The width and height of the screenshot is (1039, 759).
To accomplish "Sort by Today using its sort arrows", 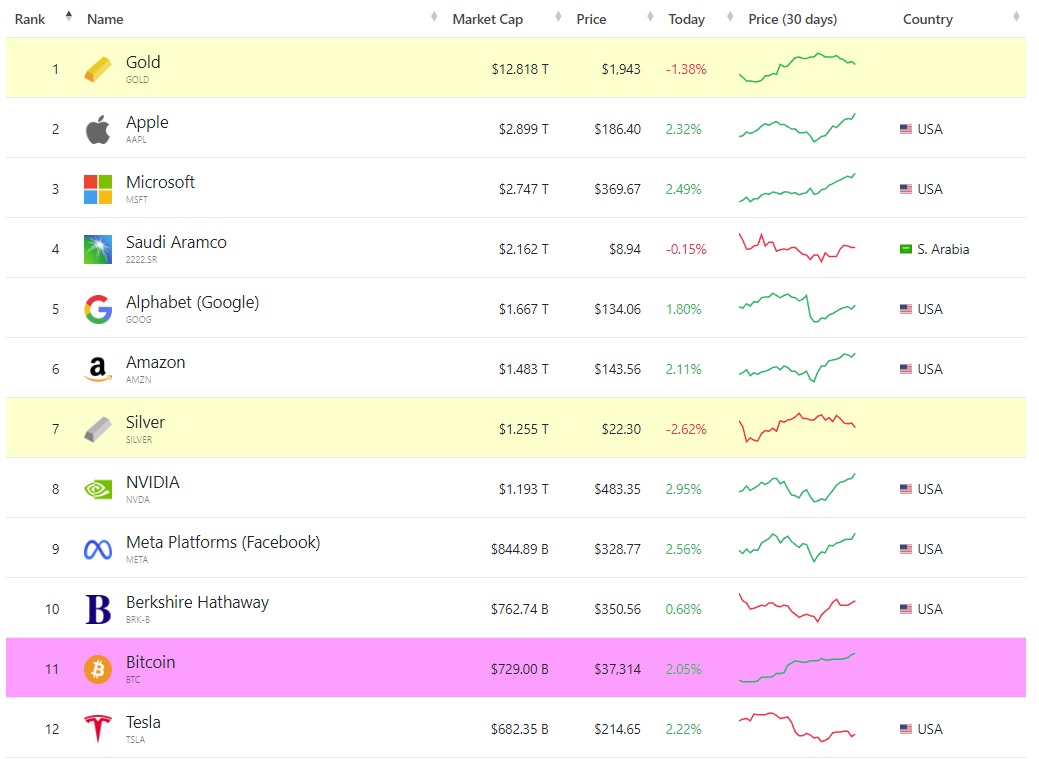I will (730, 17).
